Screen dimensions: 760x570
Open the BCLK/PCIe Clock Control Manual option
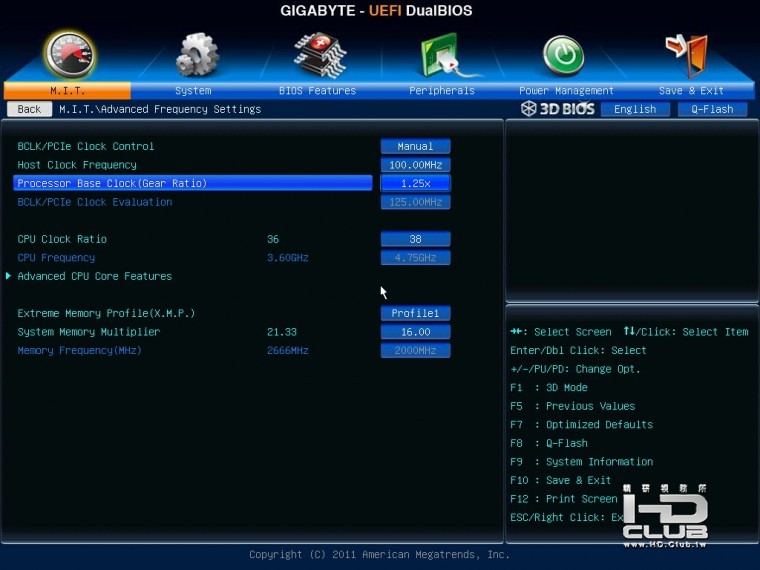(x=415, y=146)
